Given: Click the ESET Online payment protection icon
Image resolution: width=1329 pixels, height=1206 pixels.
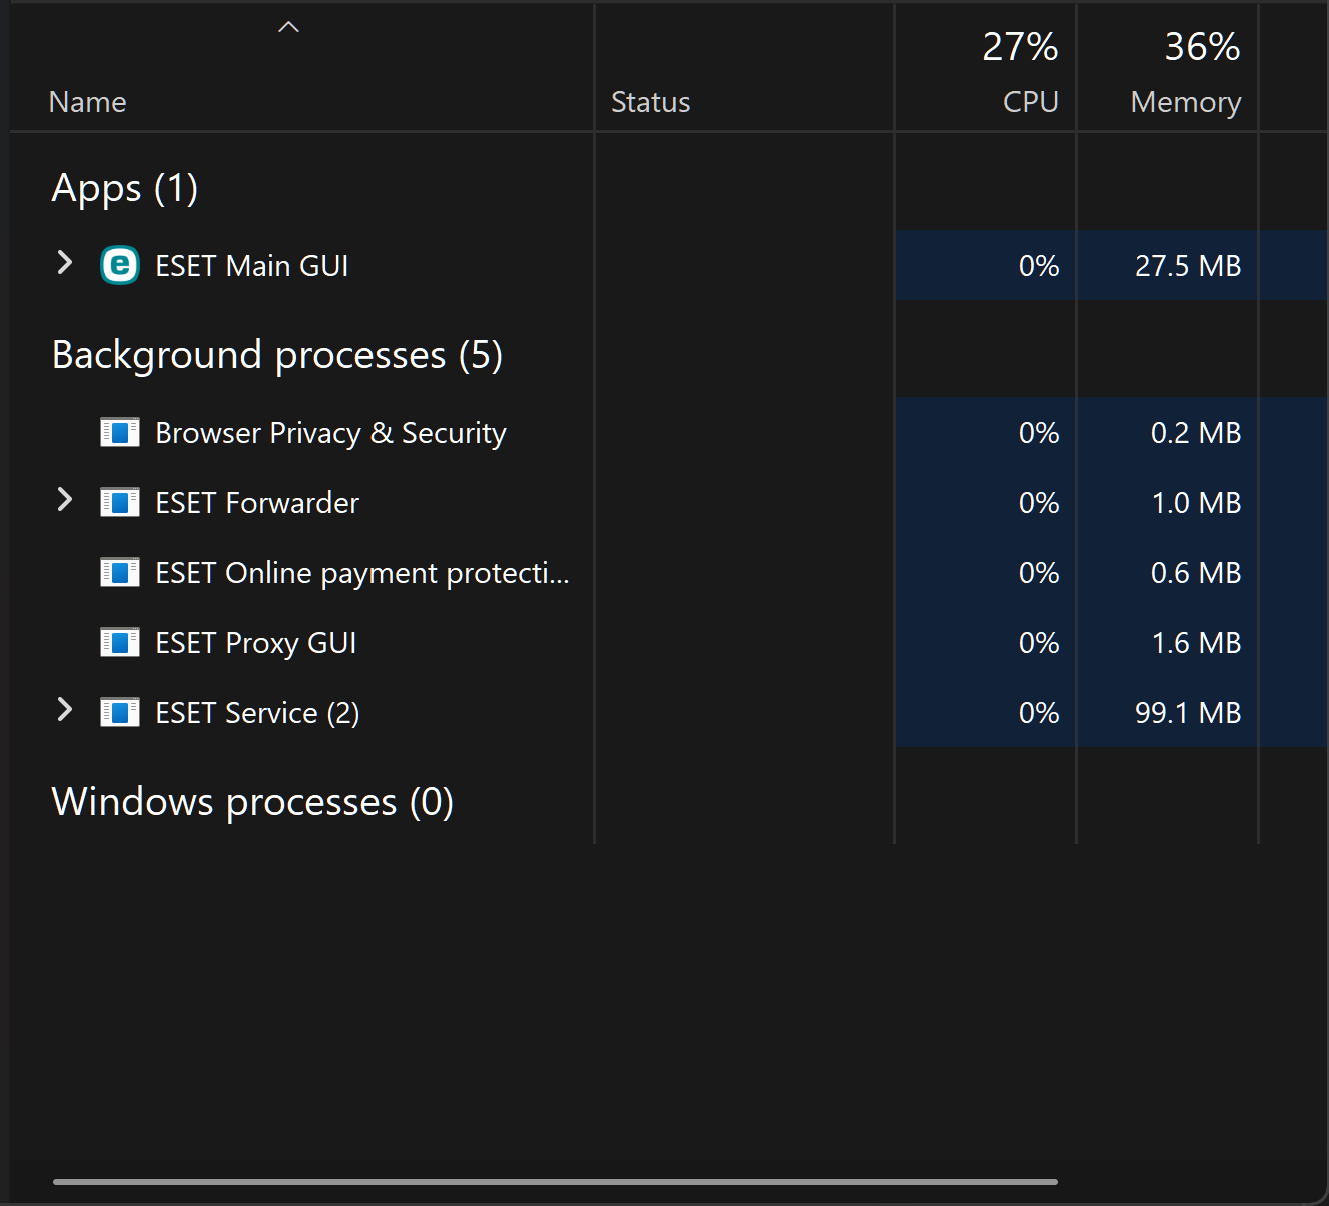Looking at the screenshot, I should [120, 572].
